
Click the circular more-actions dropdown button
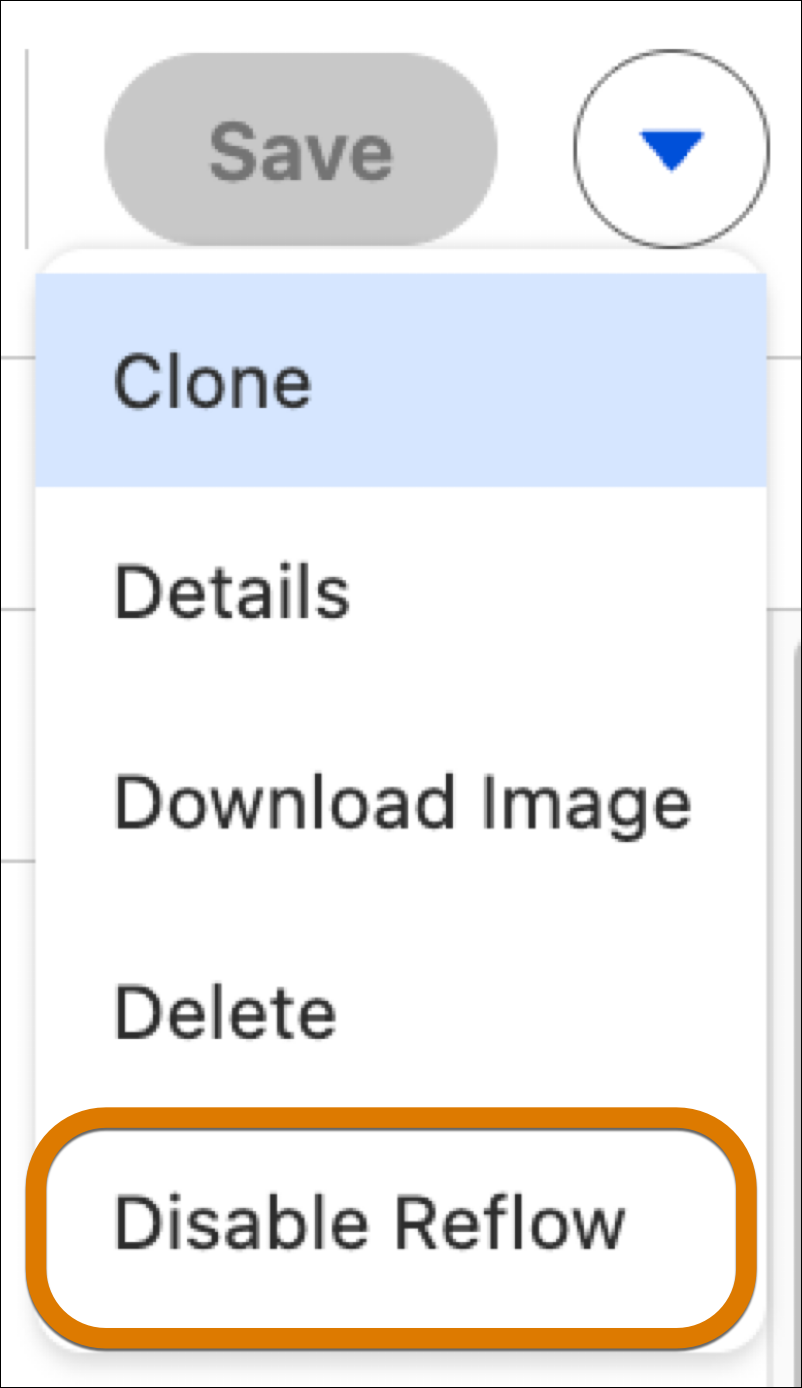click(x=672, y=149)
